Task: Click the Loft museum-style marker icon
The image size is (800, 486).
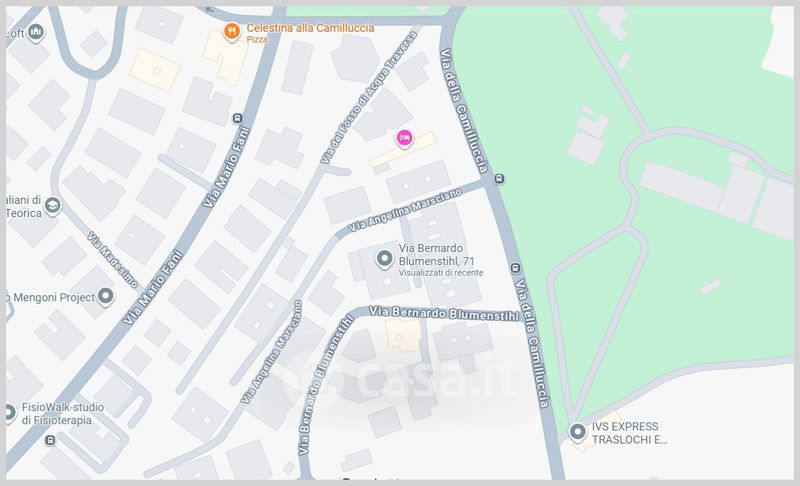Action: click(x=36, y=33)
